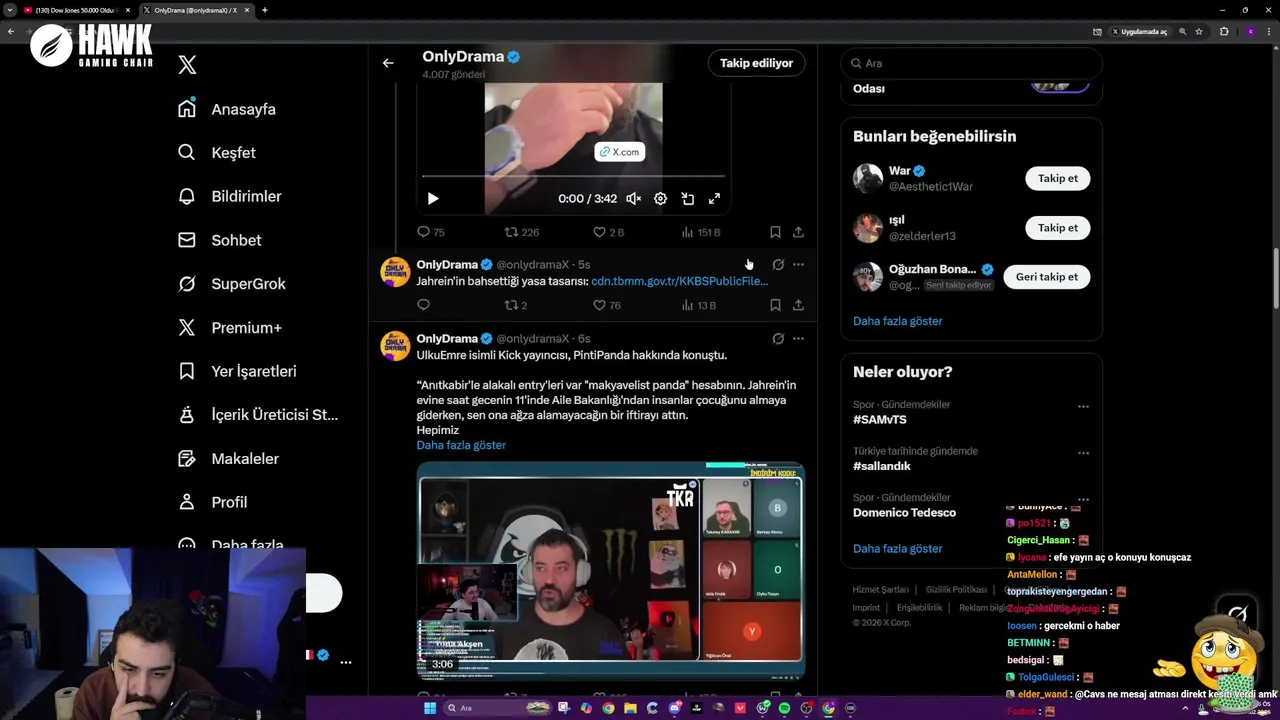Open Keşfet explore page

[x=217, y=153]
